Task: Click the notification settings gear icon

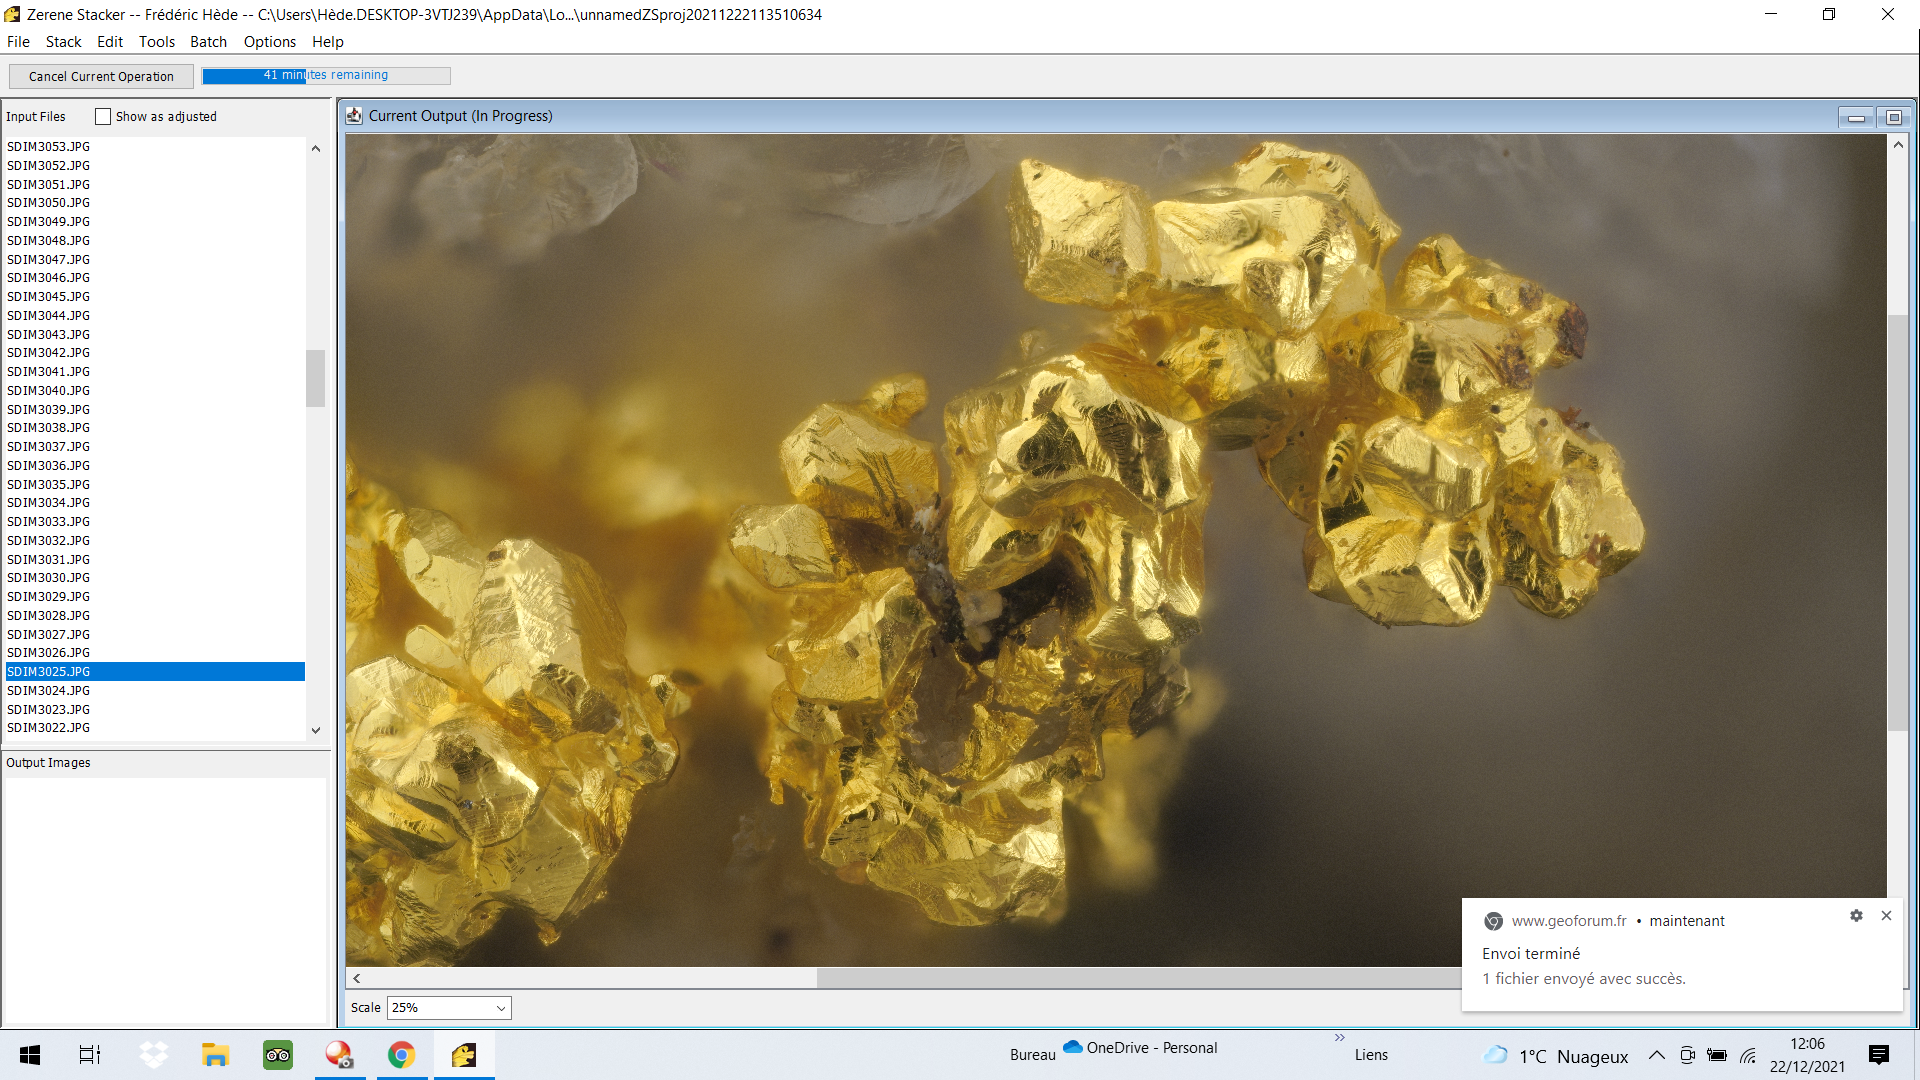Action: pyautogui.click(x=1856, y=916)
